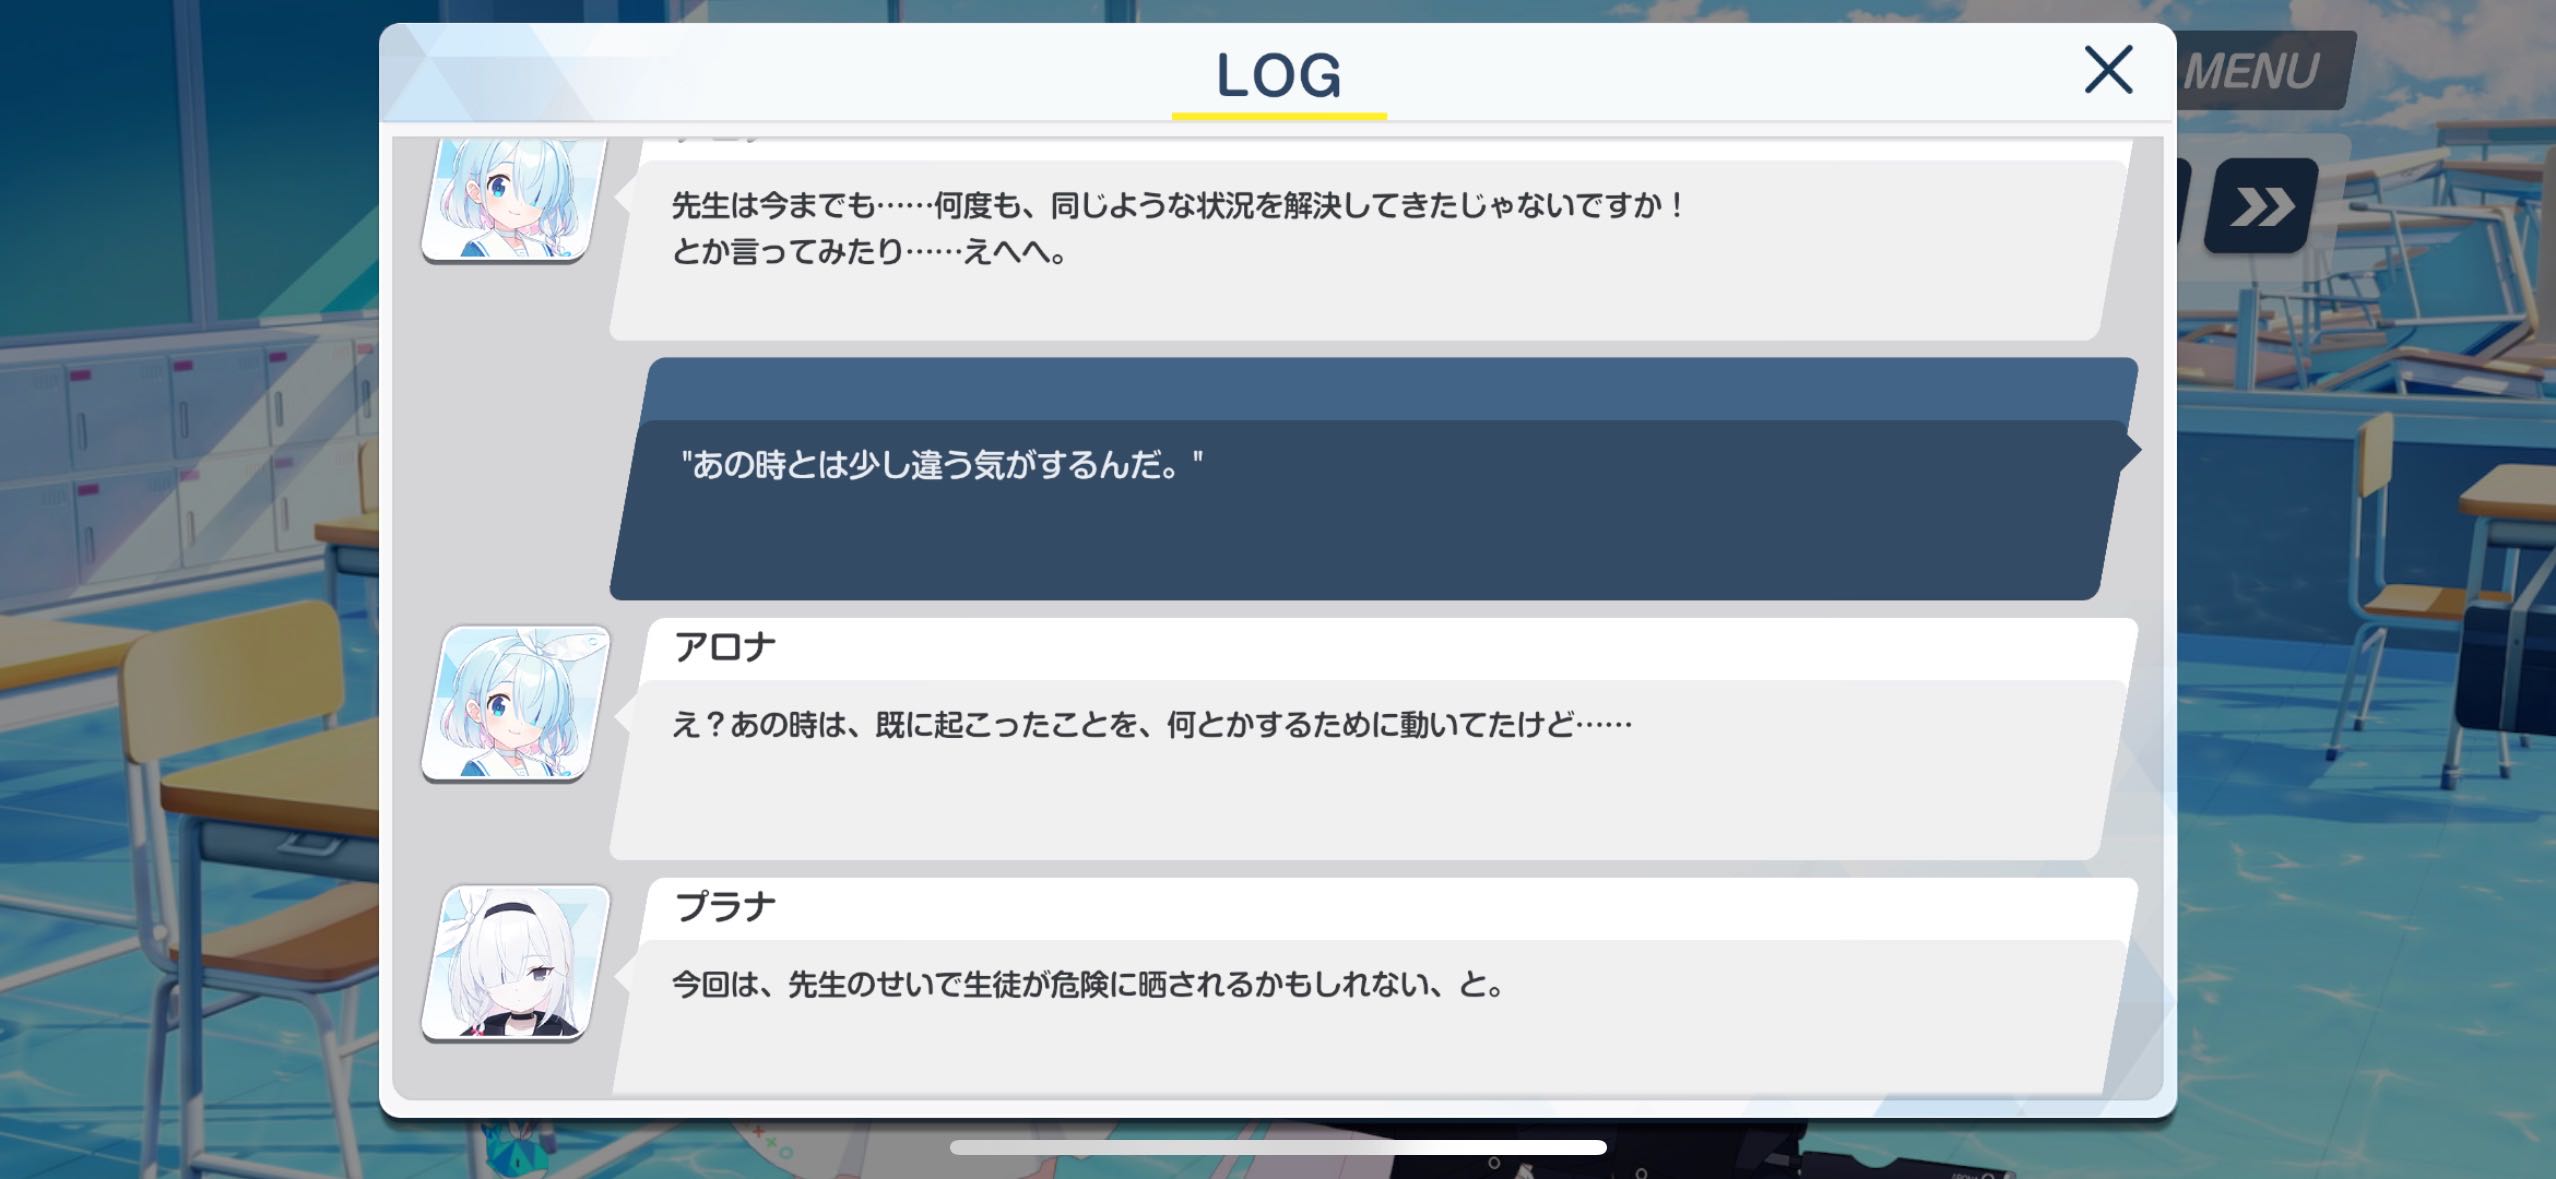2556x1179 pixels.
Task: Click the right-pointing tail of sensei's bubble
Action: click(x=2130, y=450)
